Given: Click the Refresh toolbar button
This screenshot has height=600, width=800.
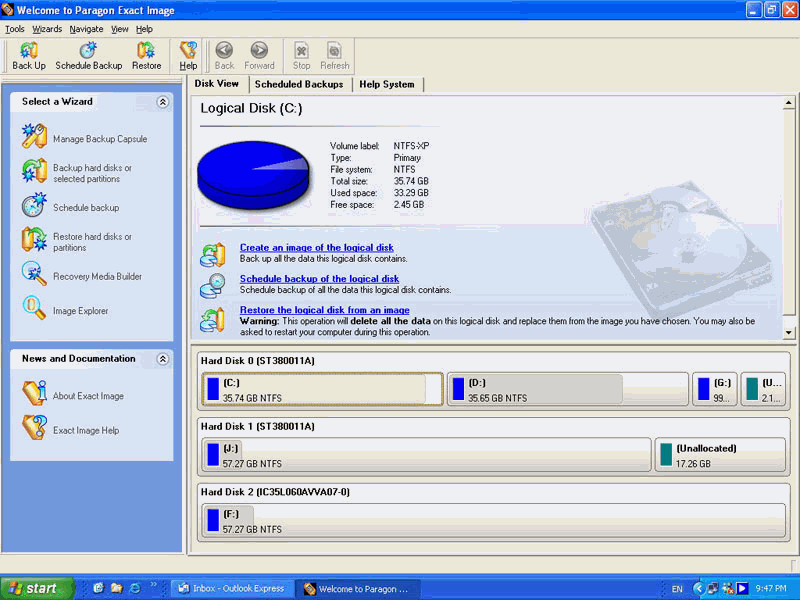Looking at the screenshot, I should click(x=335, y=56).
